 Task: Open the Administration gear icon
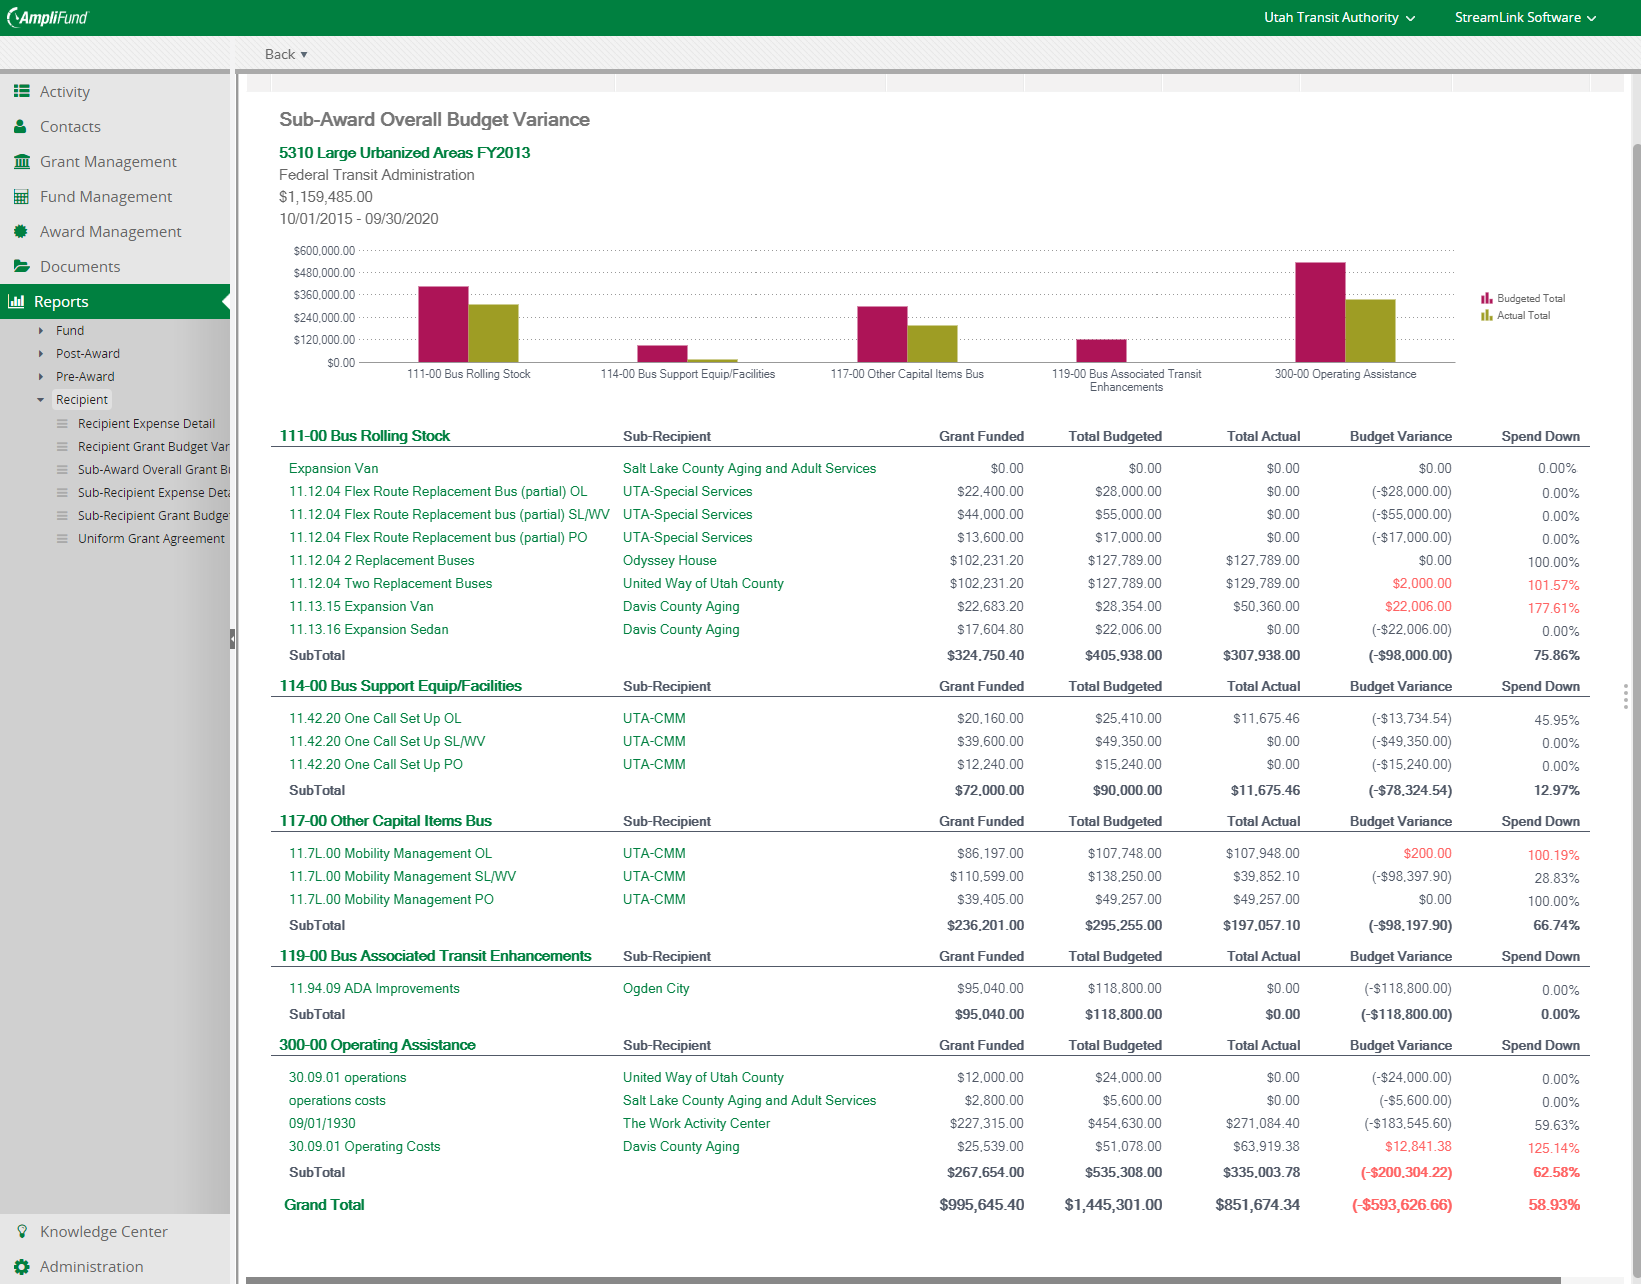[21, 1266]
